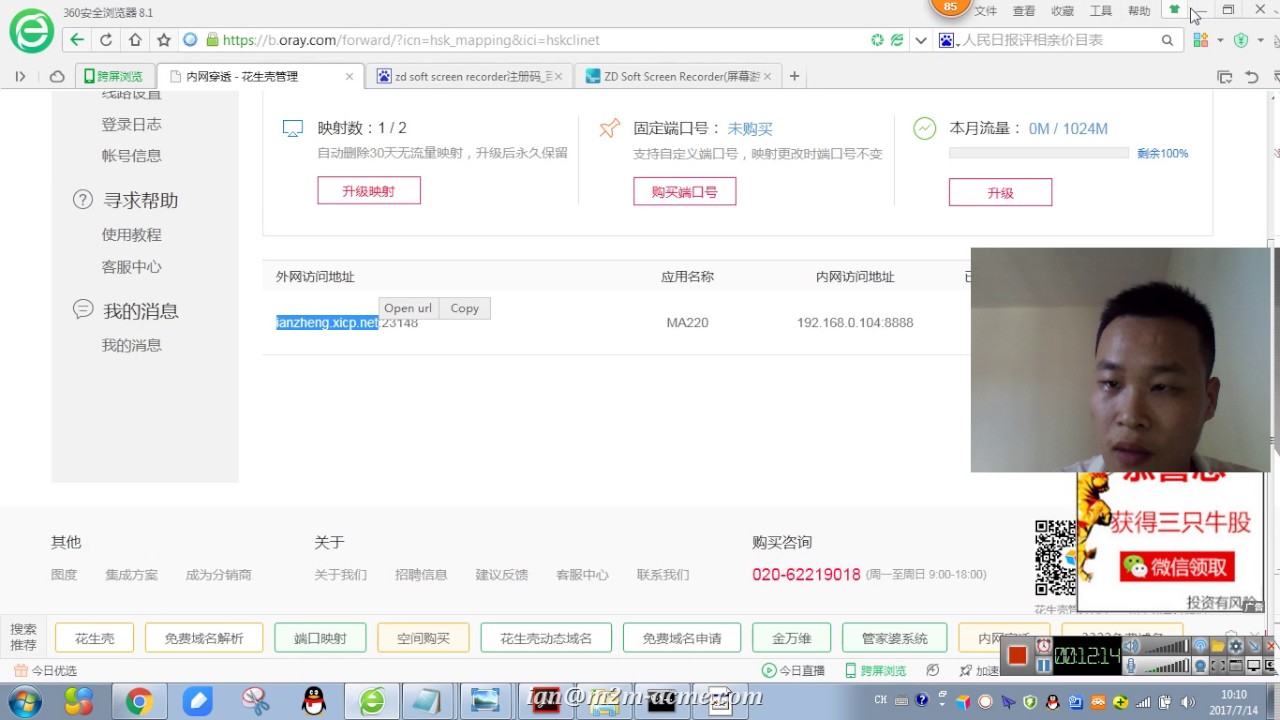This screenshot has height=720, width=1280.
Task: Click the 微信领取 ad button
Action: 1177,567
